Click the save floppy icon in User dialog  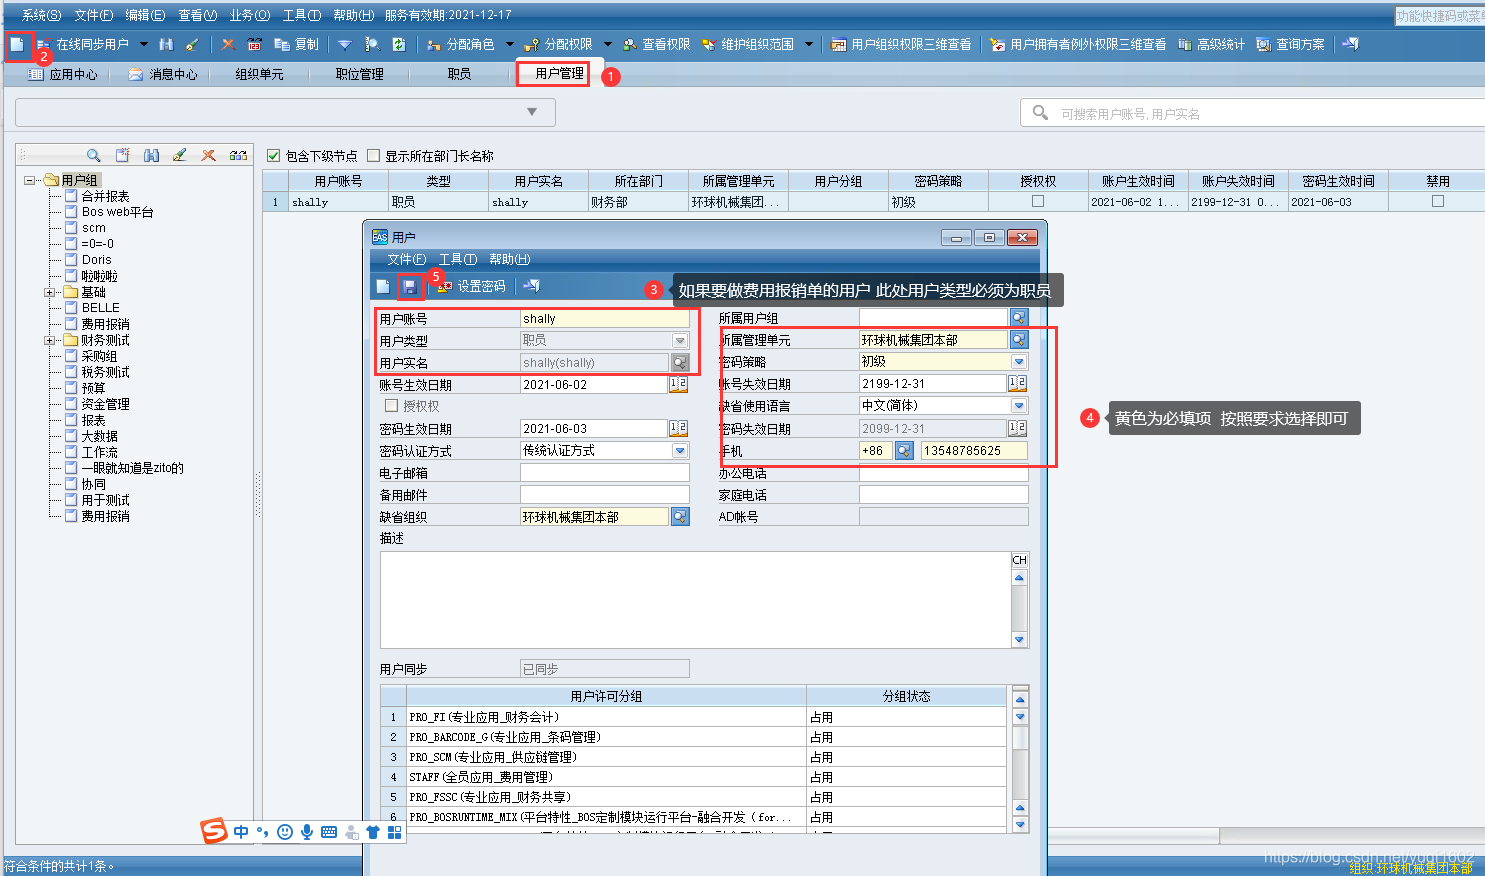coord(410,287)
